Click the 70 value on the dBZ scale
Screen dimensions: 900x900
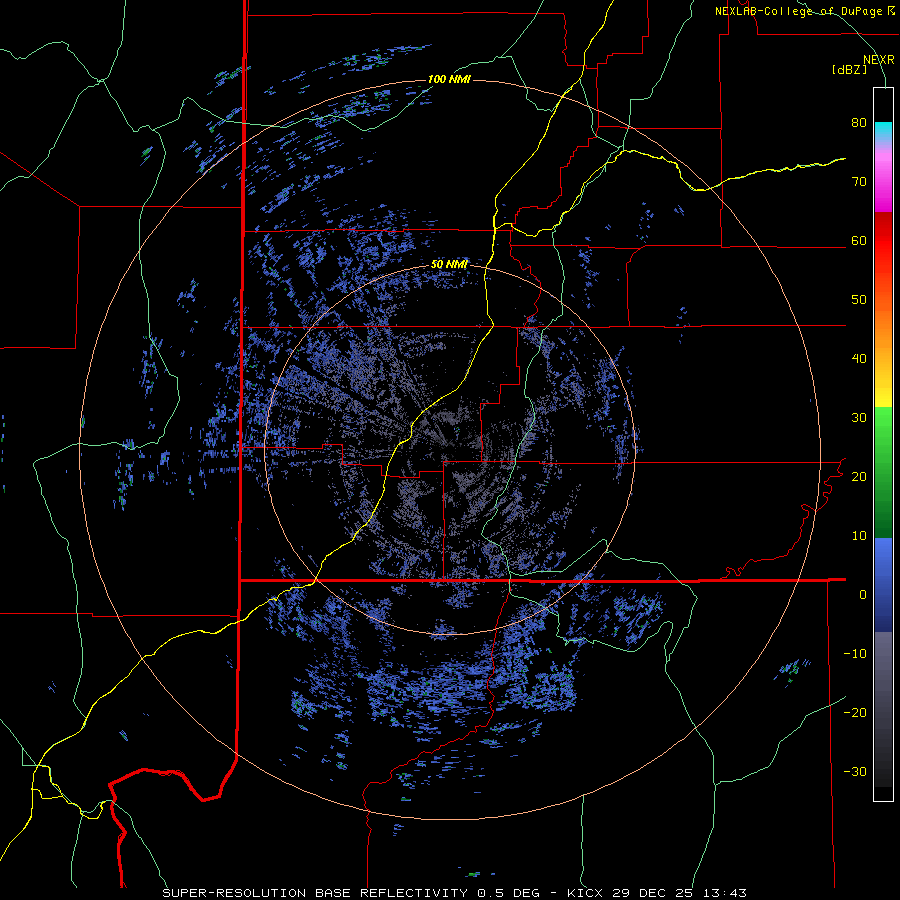pyautogui.click(x=859, y=182)
